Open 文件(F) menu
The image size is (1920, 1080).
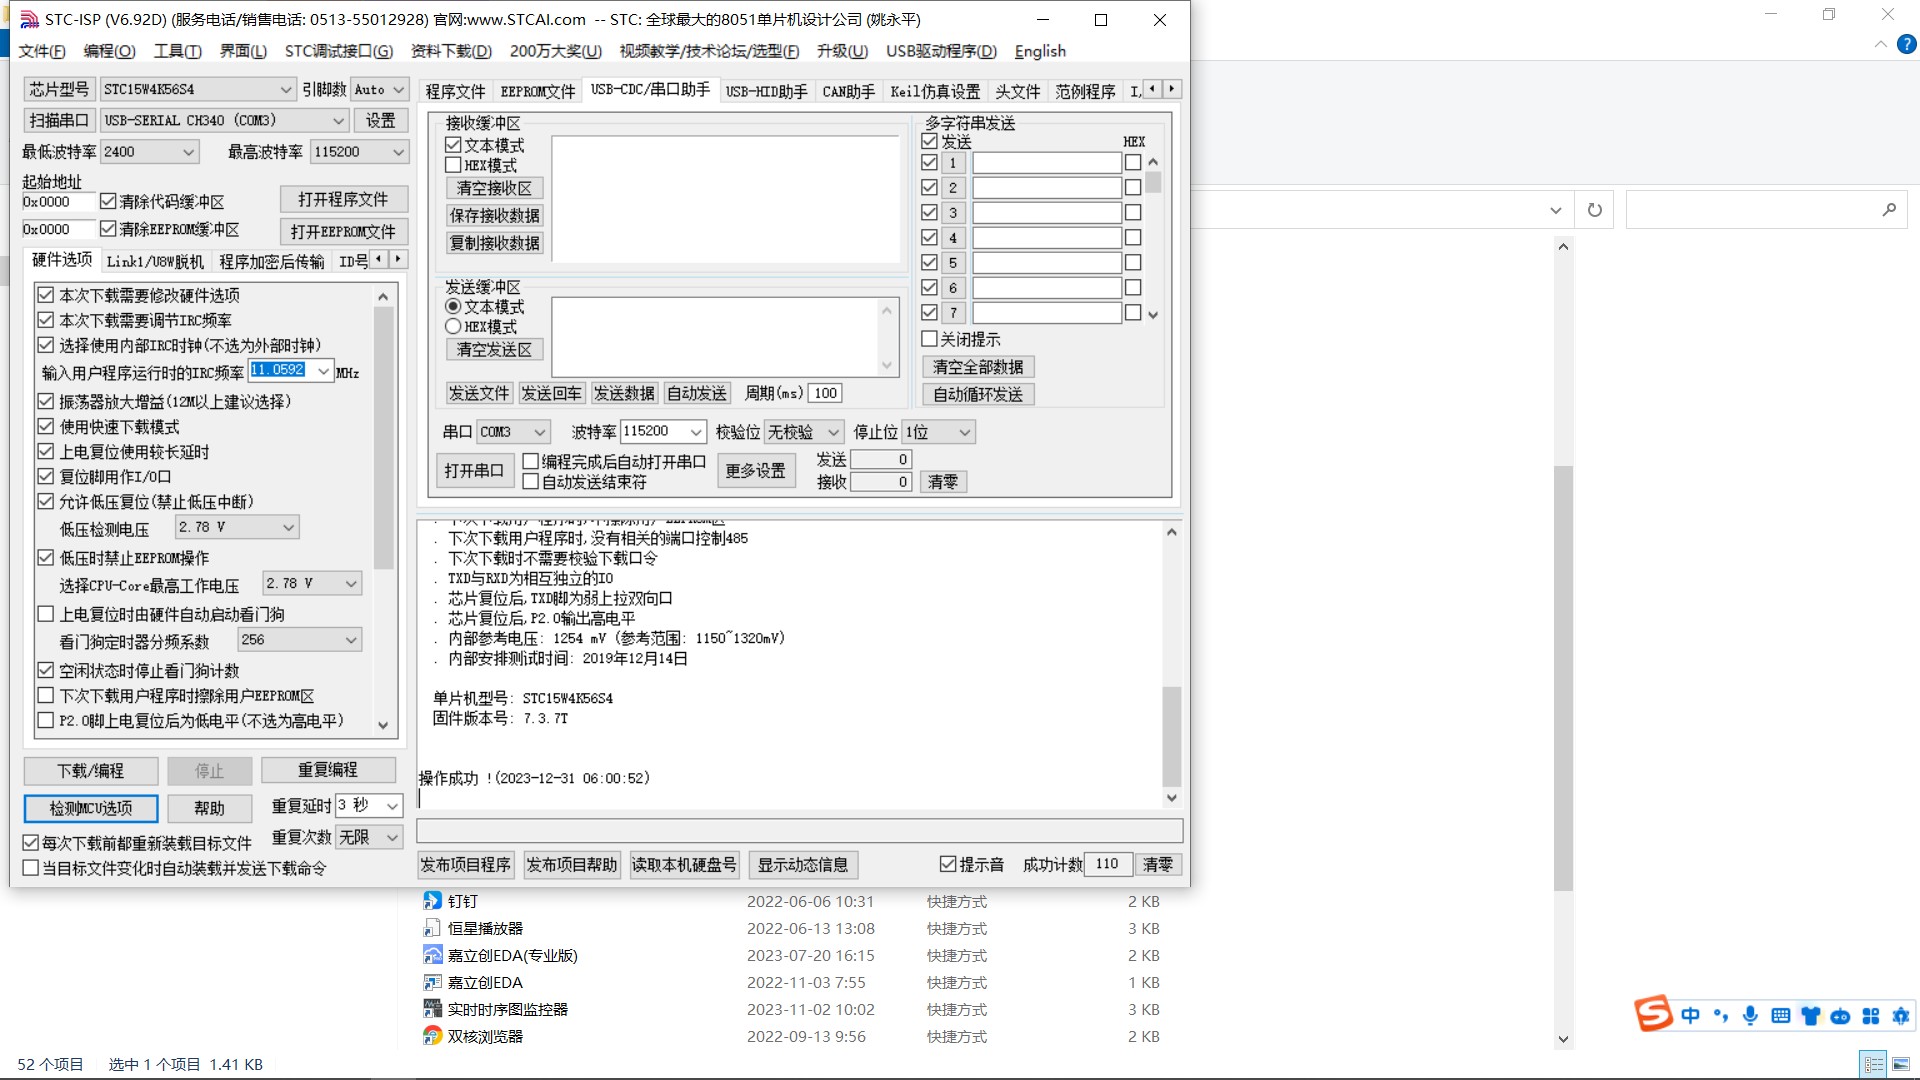point(42,51)
